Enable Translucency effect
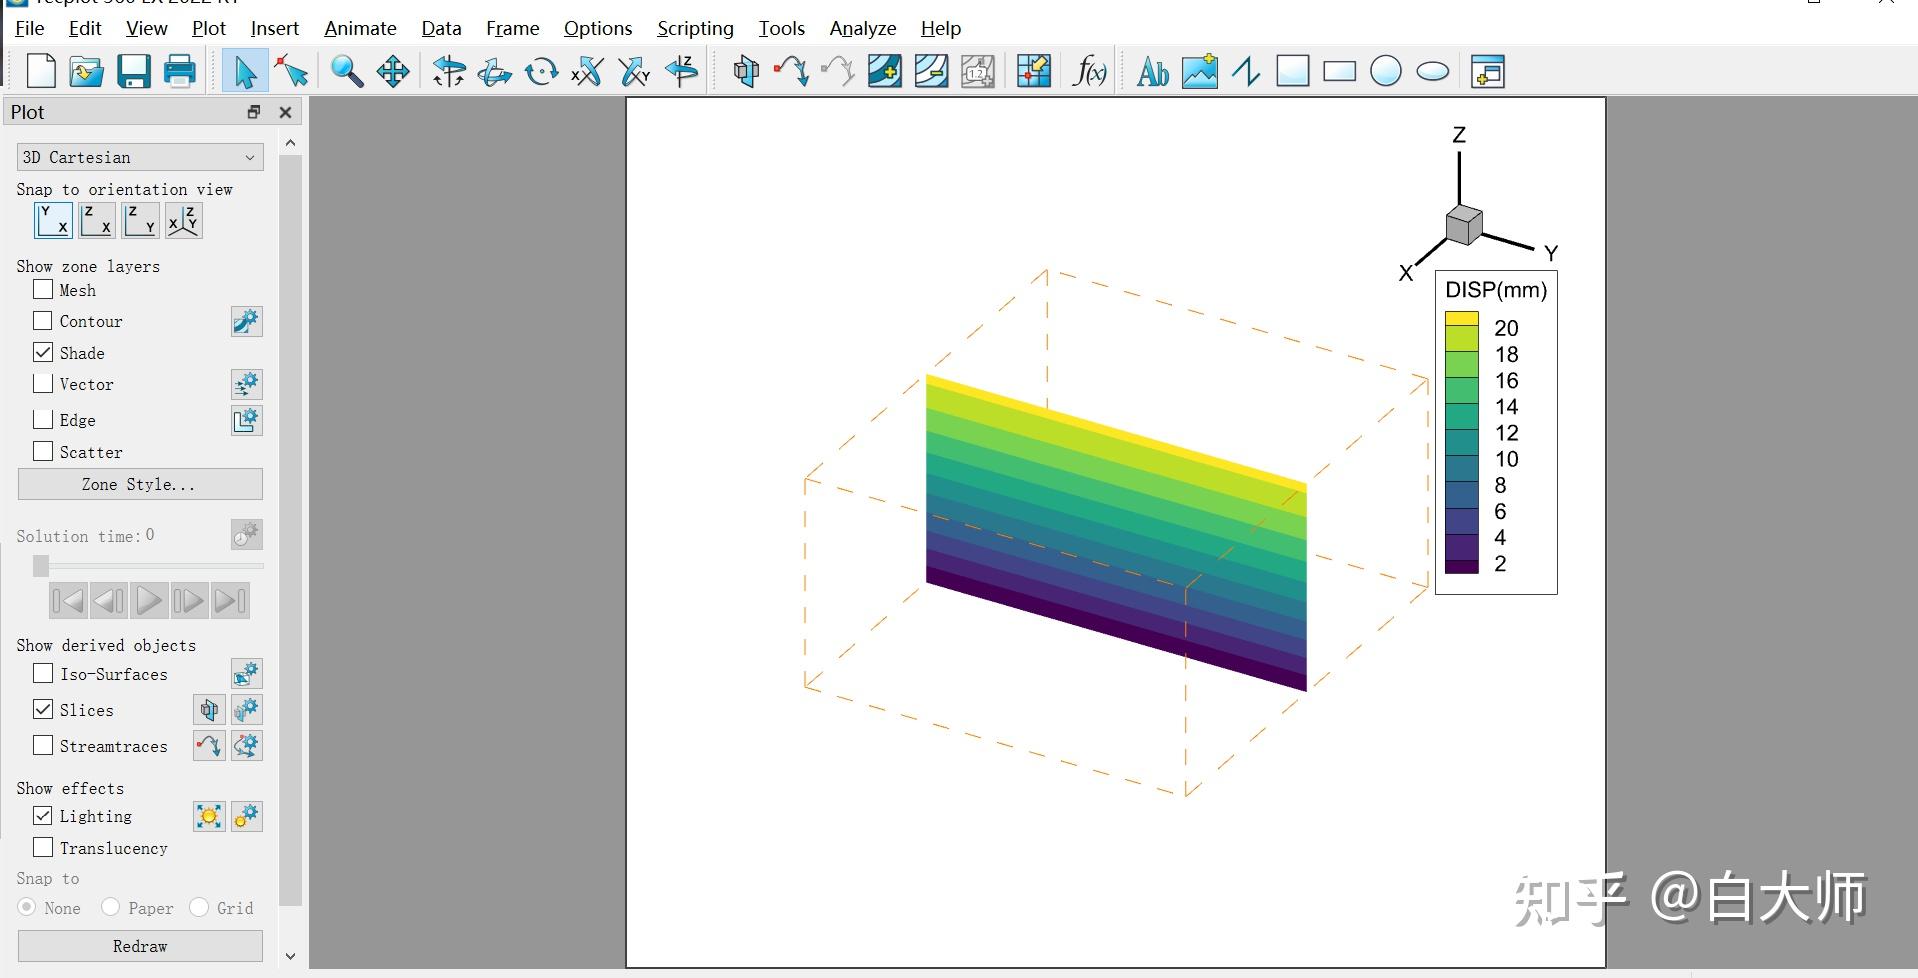 [42, 847]
